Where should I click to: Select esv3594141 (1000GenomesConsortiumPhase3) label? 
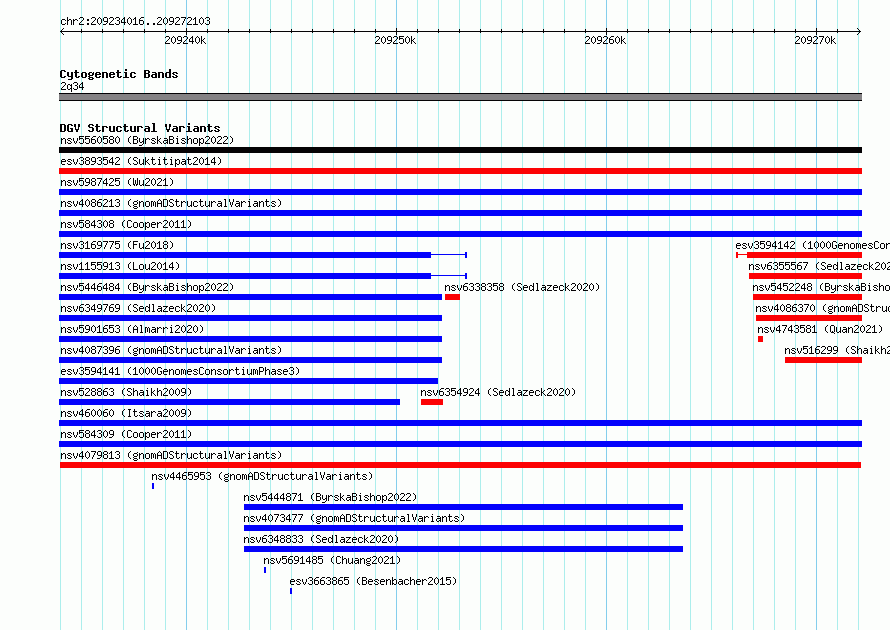coord(180,371)
